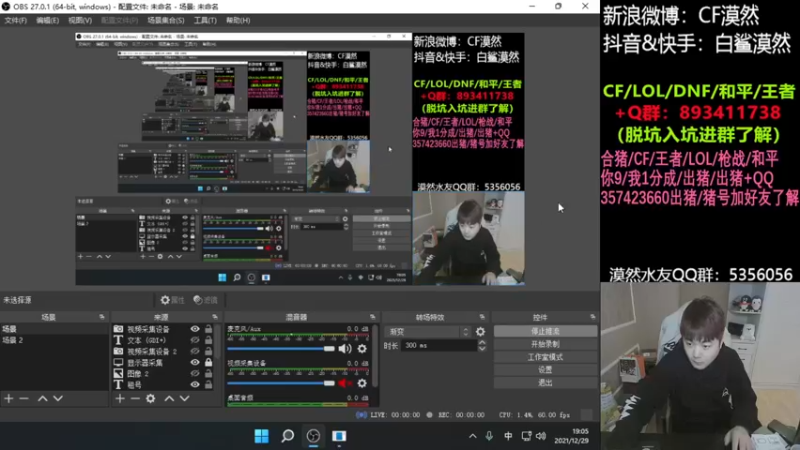The image size is (800, 450).
Task: Move scene up with arrow
Action: (42, 398)
